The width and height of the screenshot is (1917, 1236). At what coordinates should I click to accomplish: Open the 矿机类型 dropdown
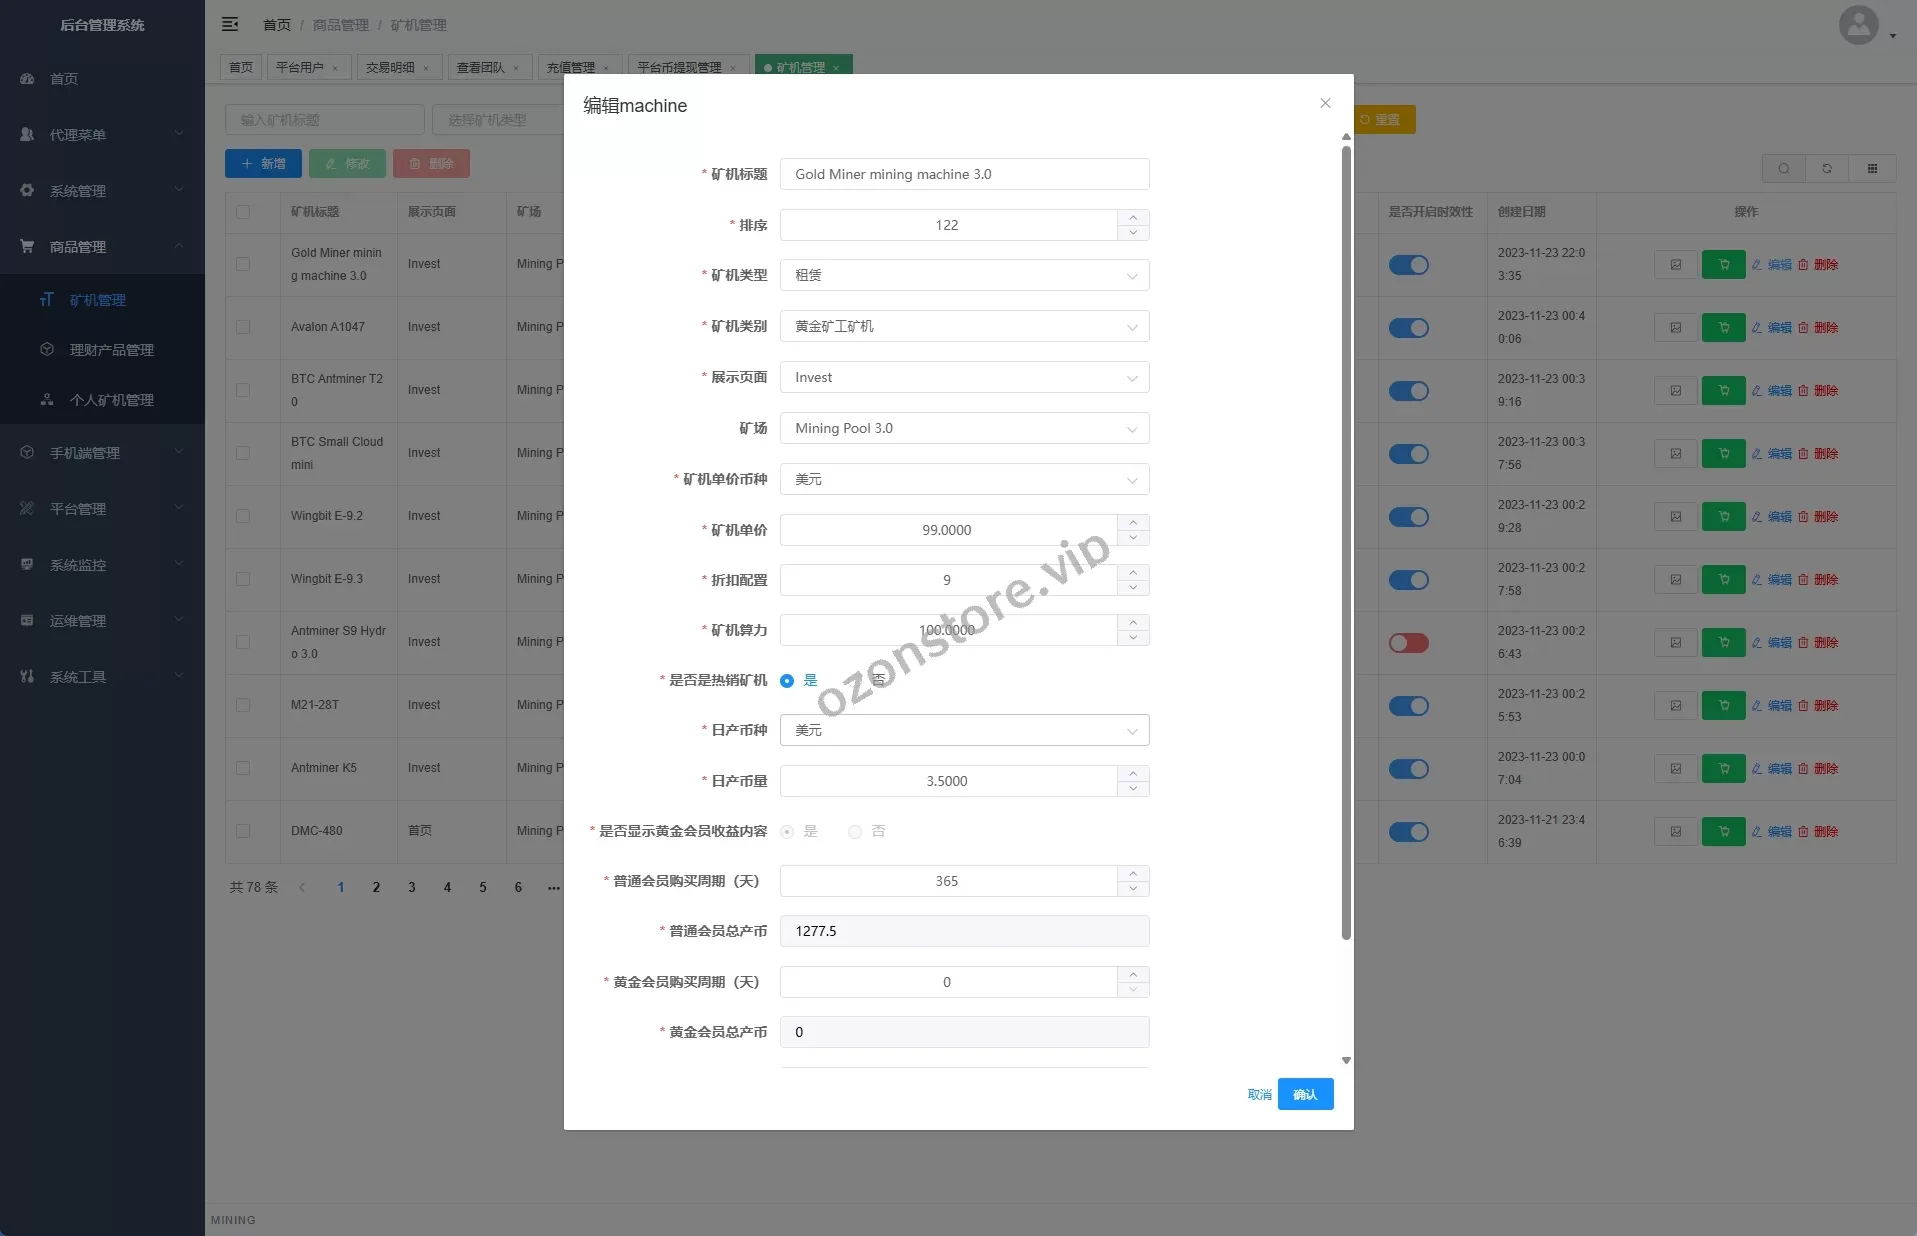click(964, 276)
